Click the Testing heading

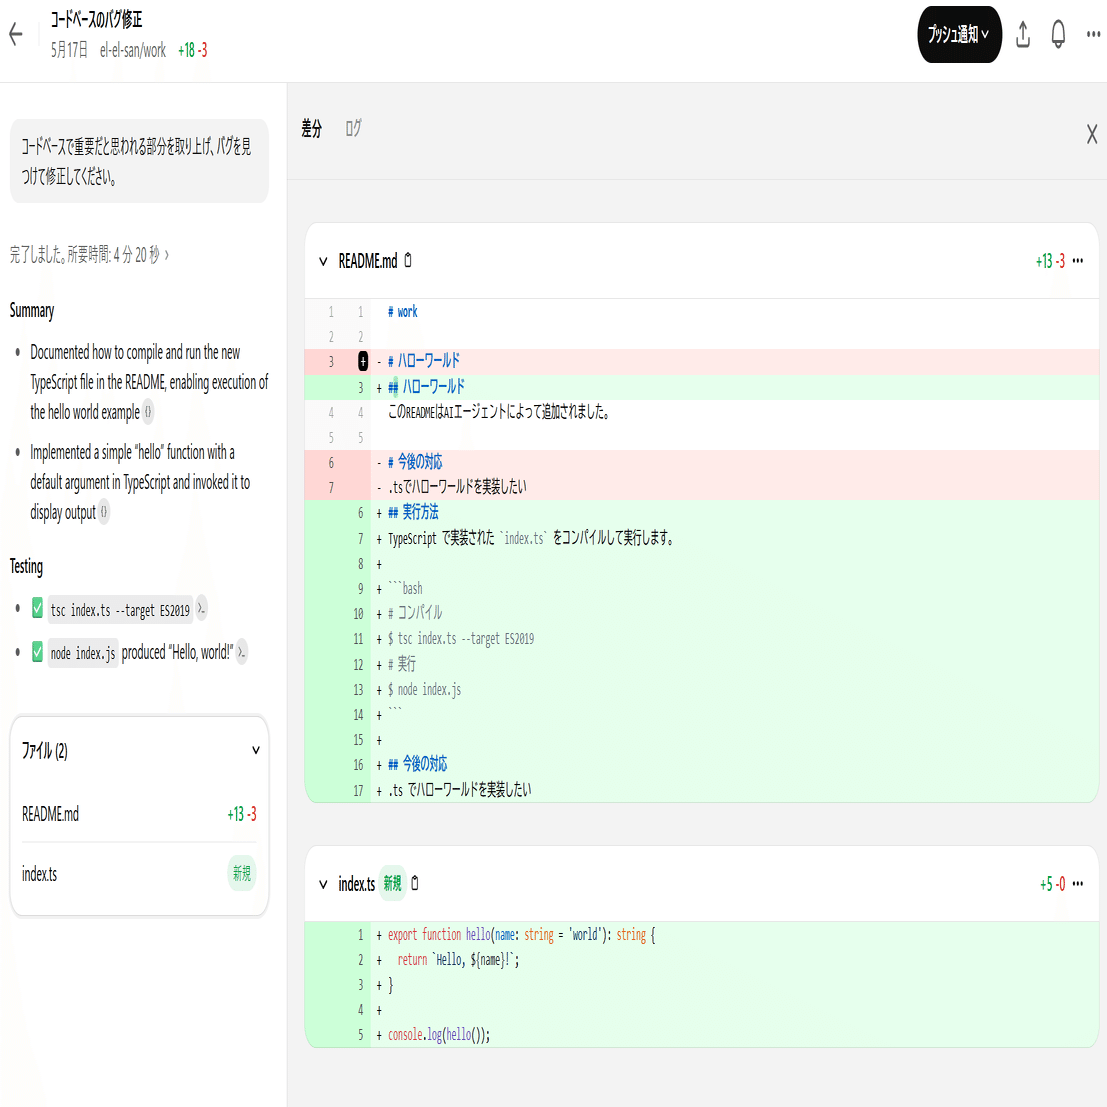[26, 566]
